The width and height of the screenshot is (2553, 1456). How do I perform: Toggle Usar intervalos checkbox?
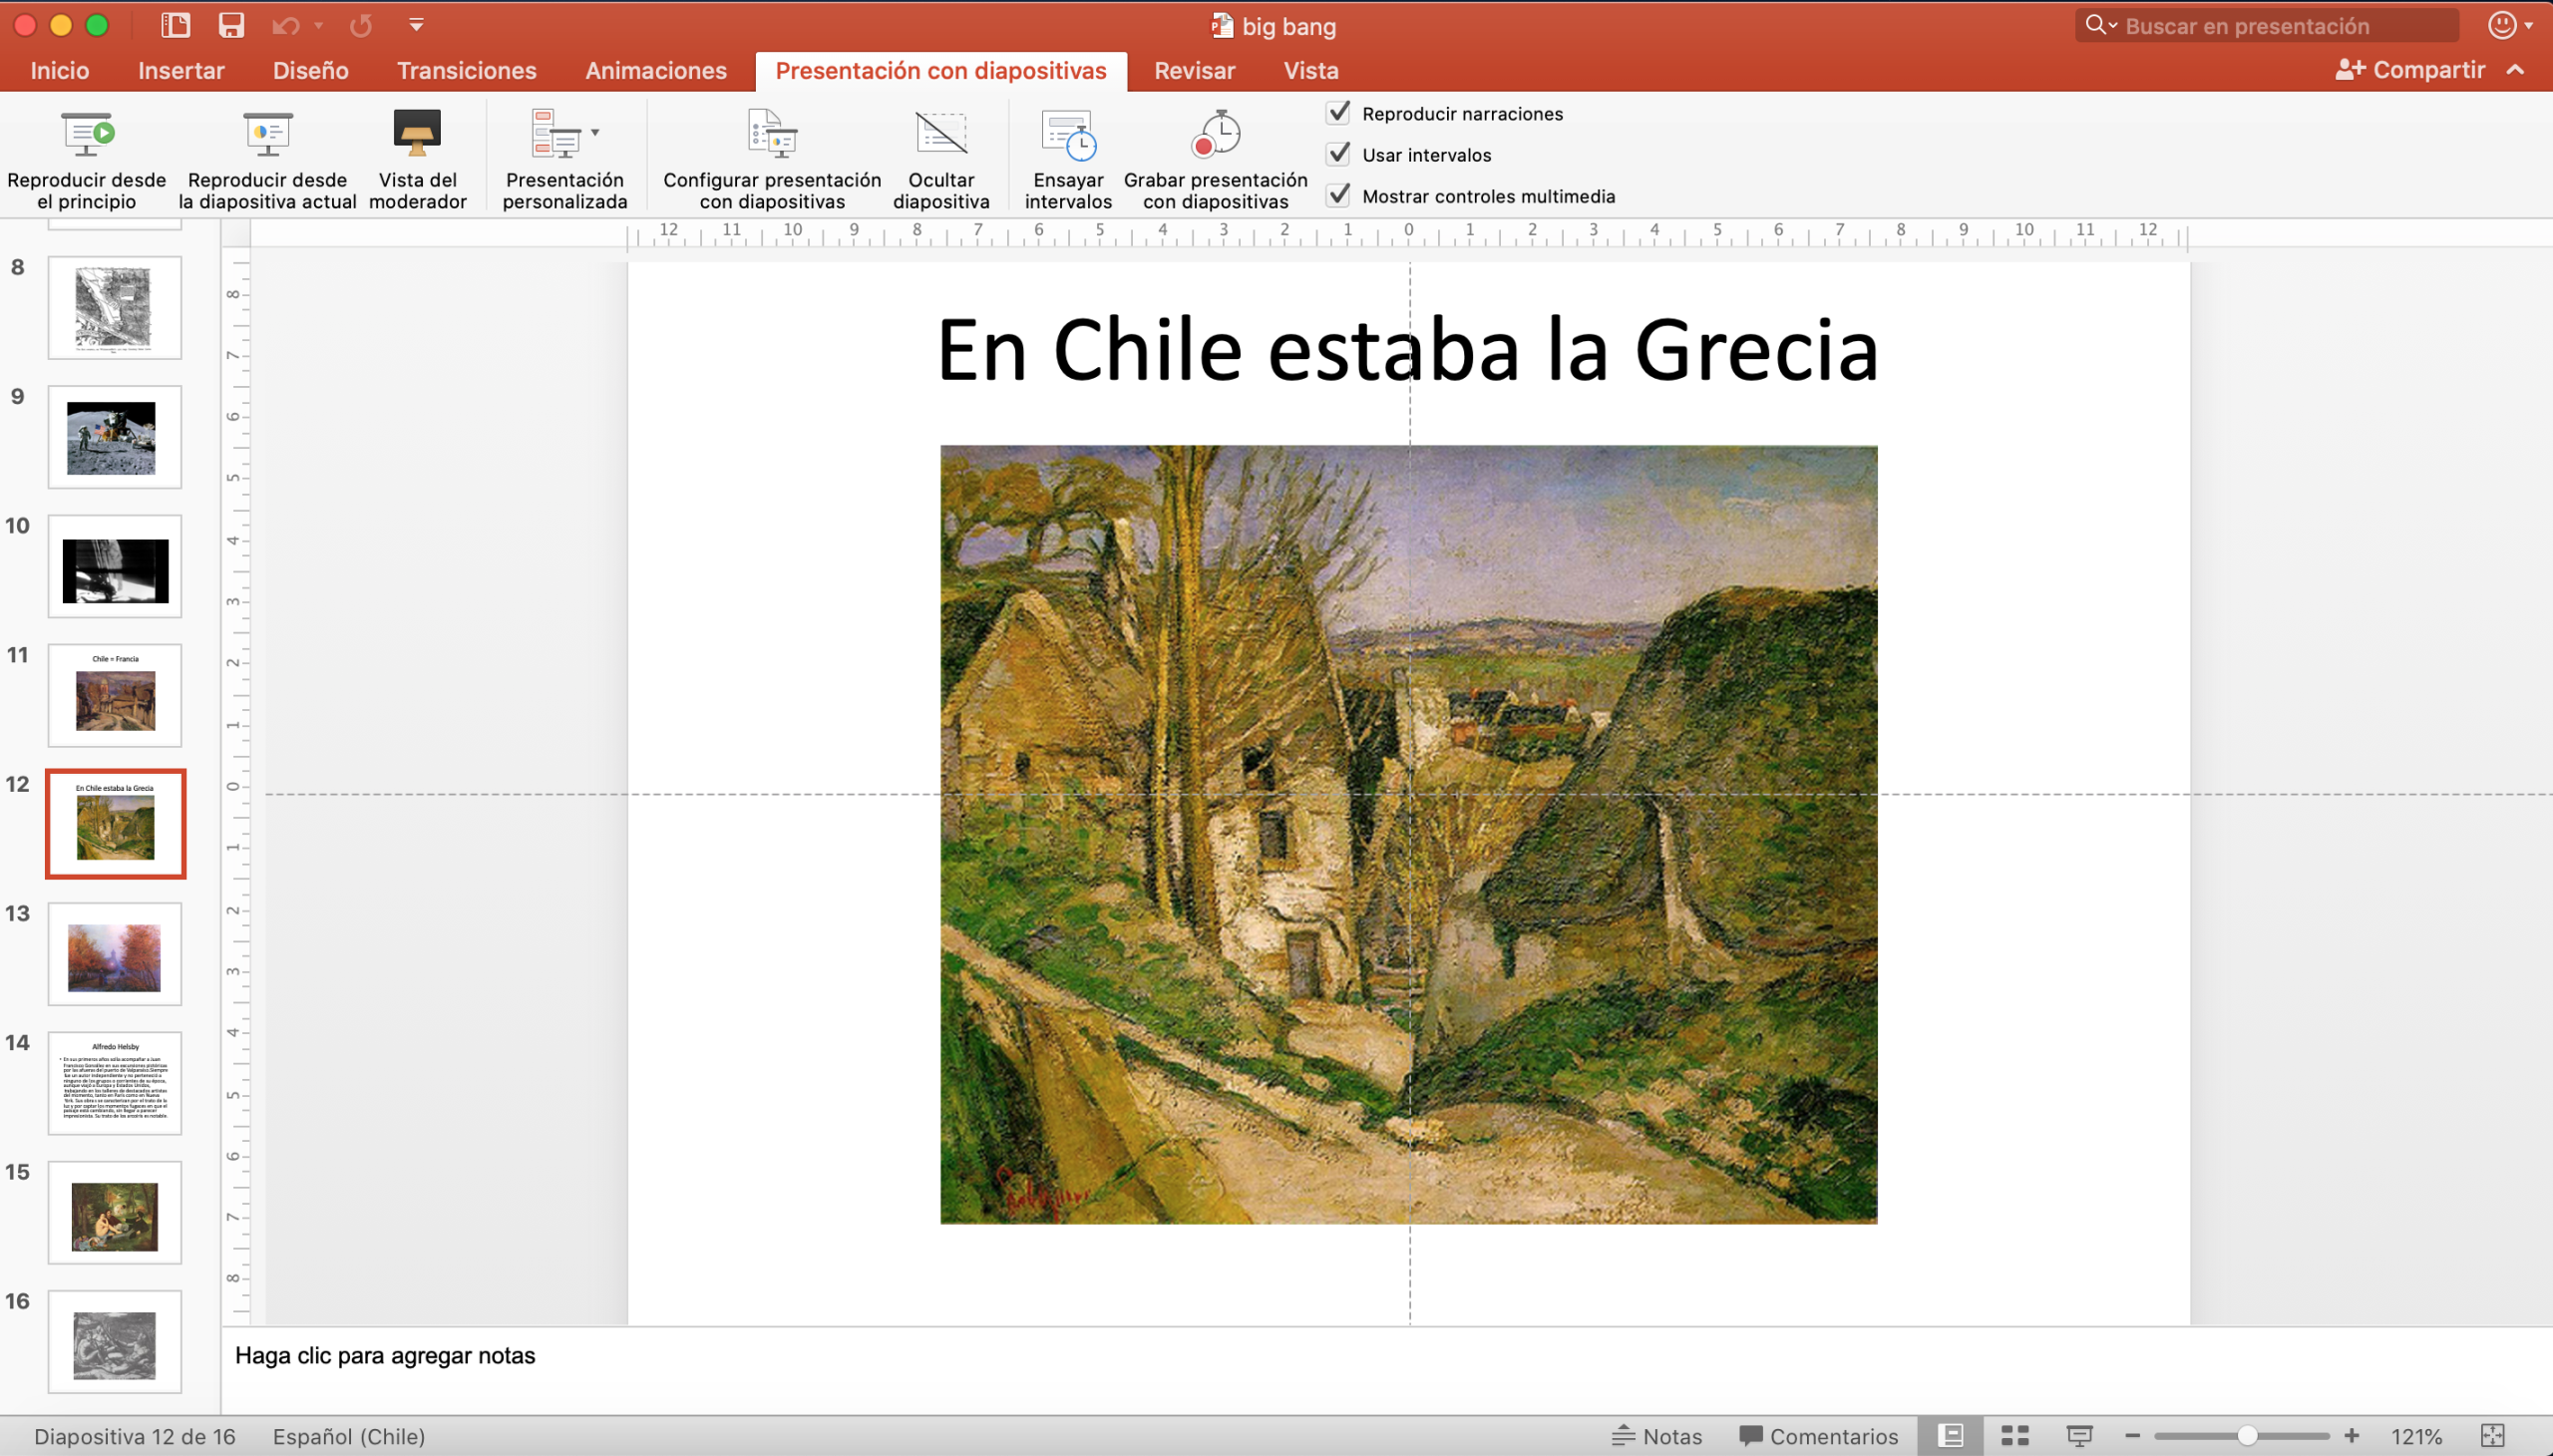point(1338,154)
